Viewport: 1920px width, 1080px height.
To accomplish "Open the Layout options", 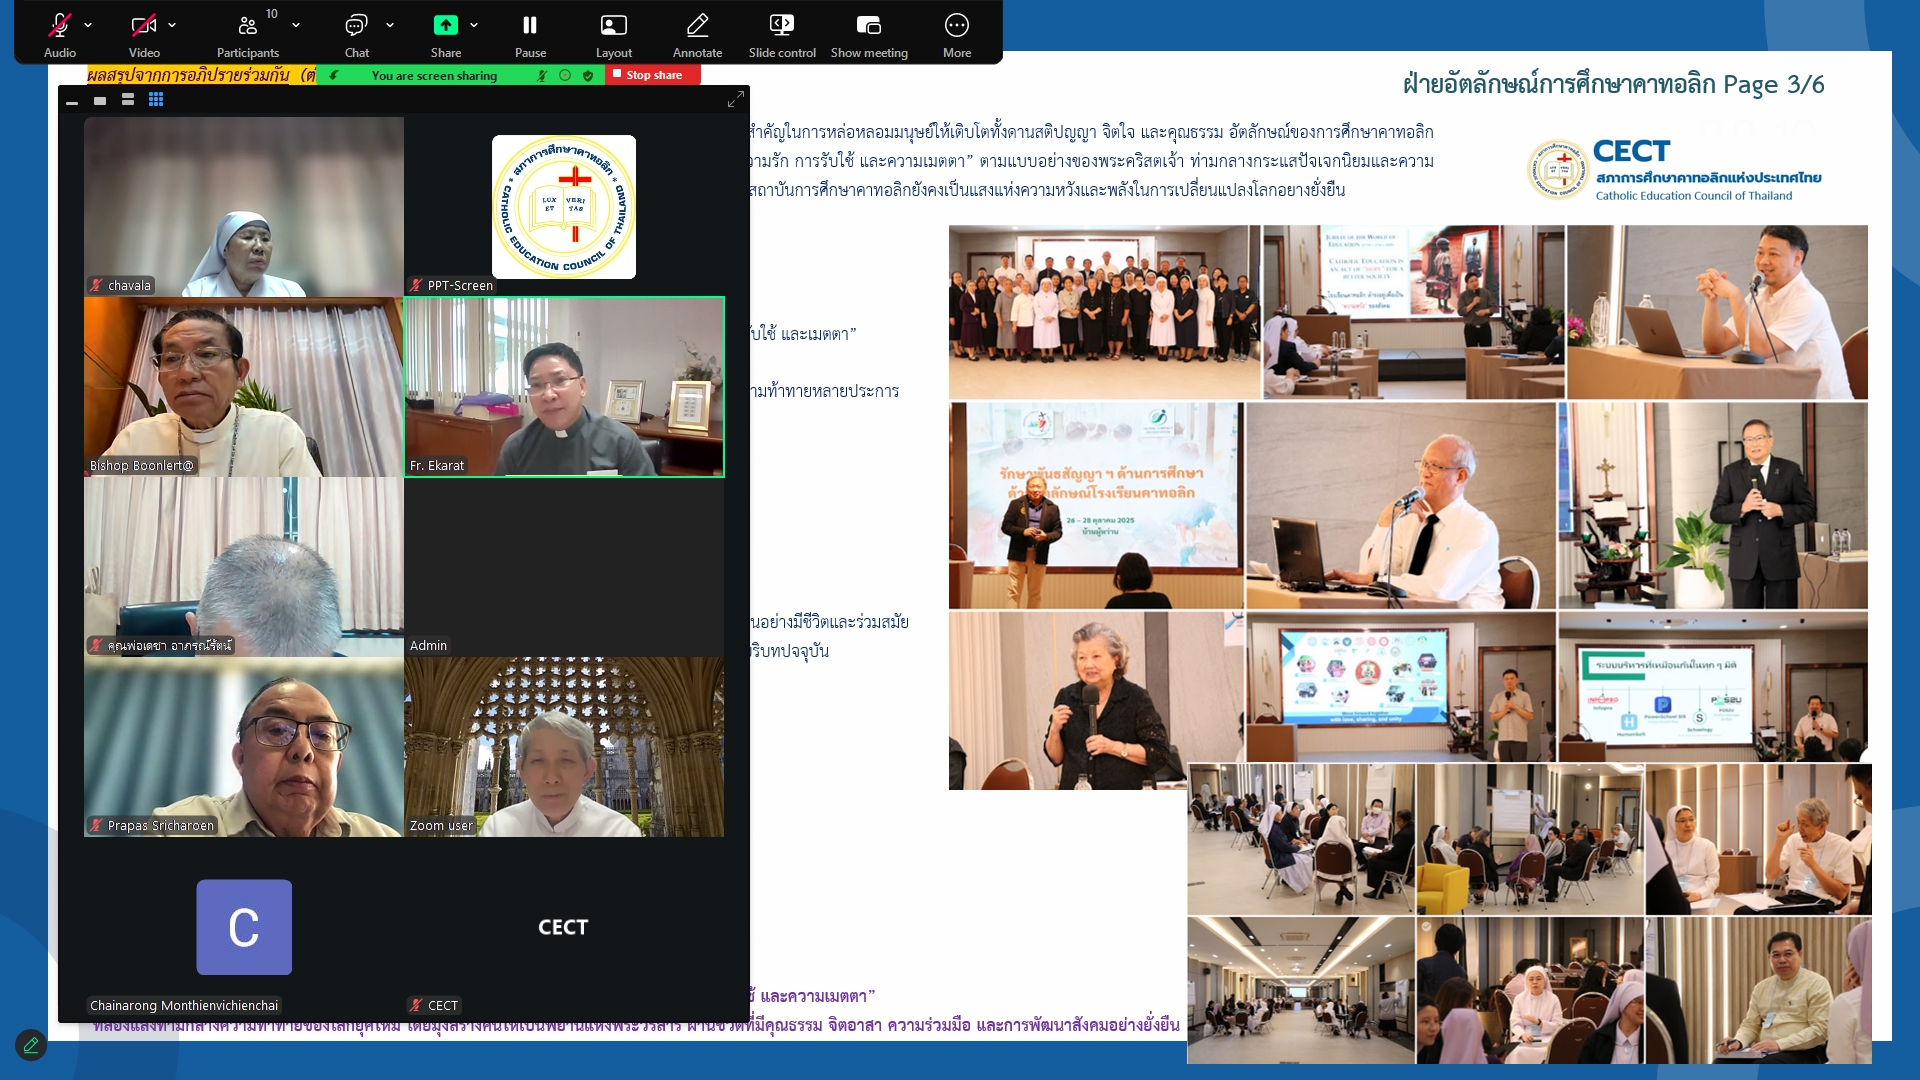I will coord(613,26).
